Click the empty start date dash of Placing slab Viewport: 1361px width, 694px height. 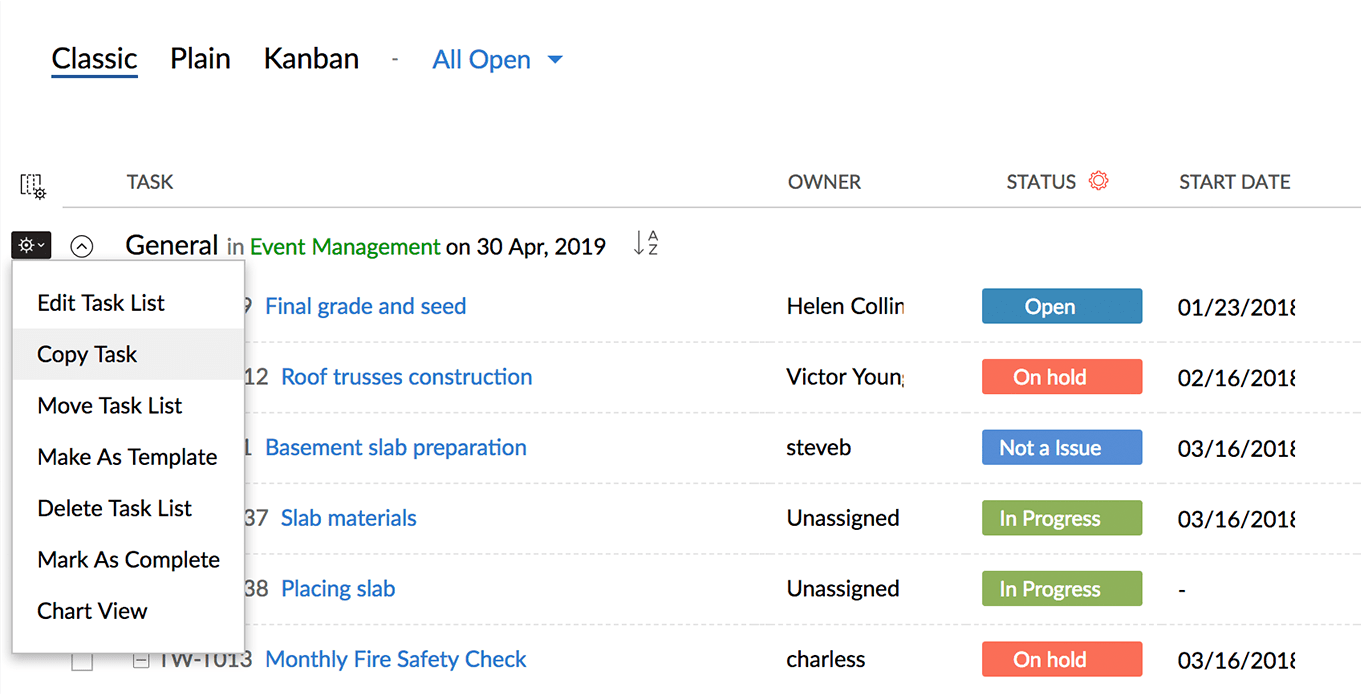point(1182,590)
